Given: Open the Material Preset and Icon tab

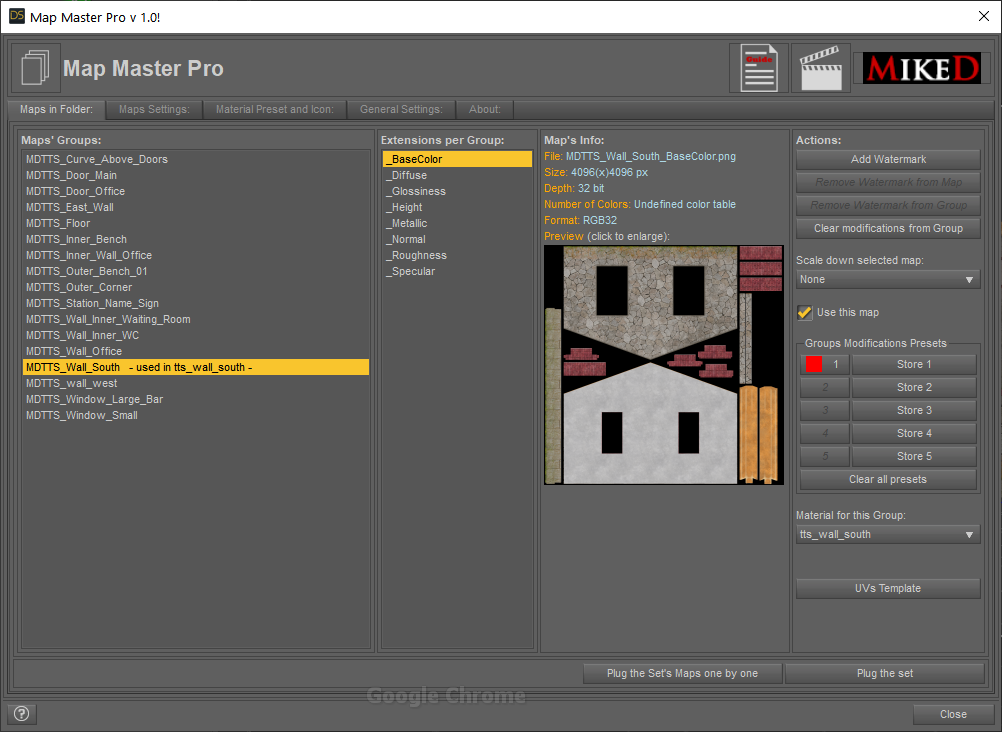Looking at the screenshot, I should pos(275,109).
